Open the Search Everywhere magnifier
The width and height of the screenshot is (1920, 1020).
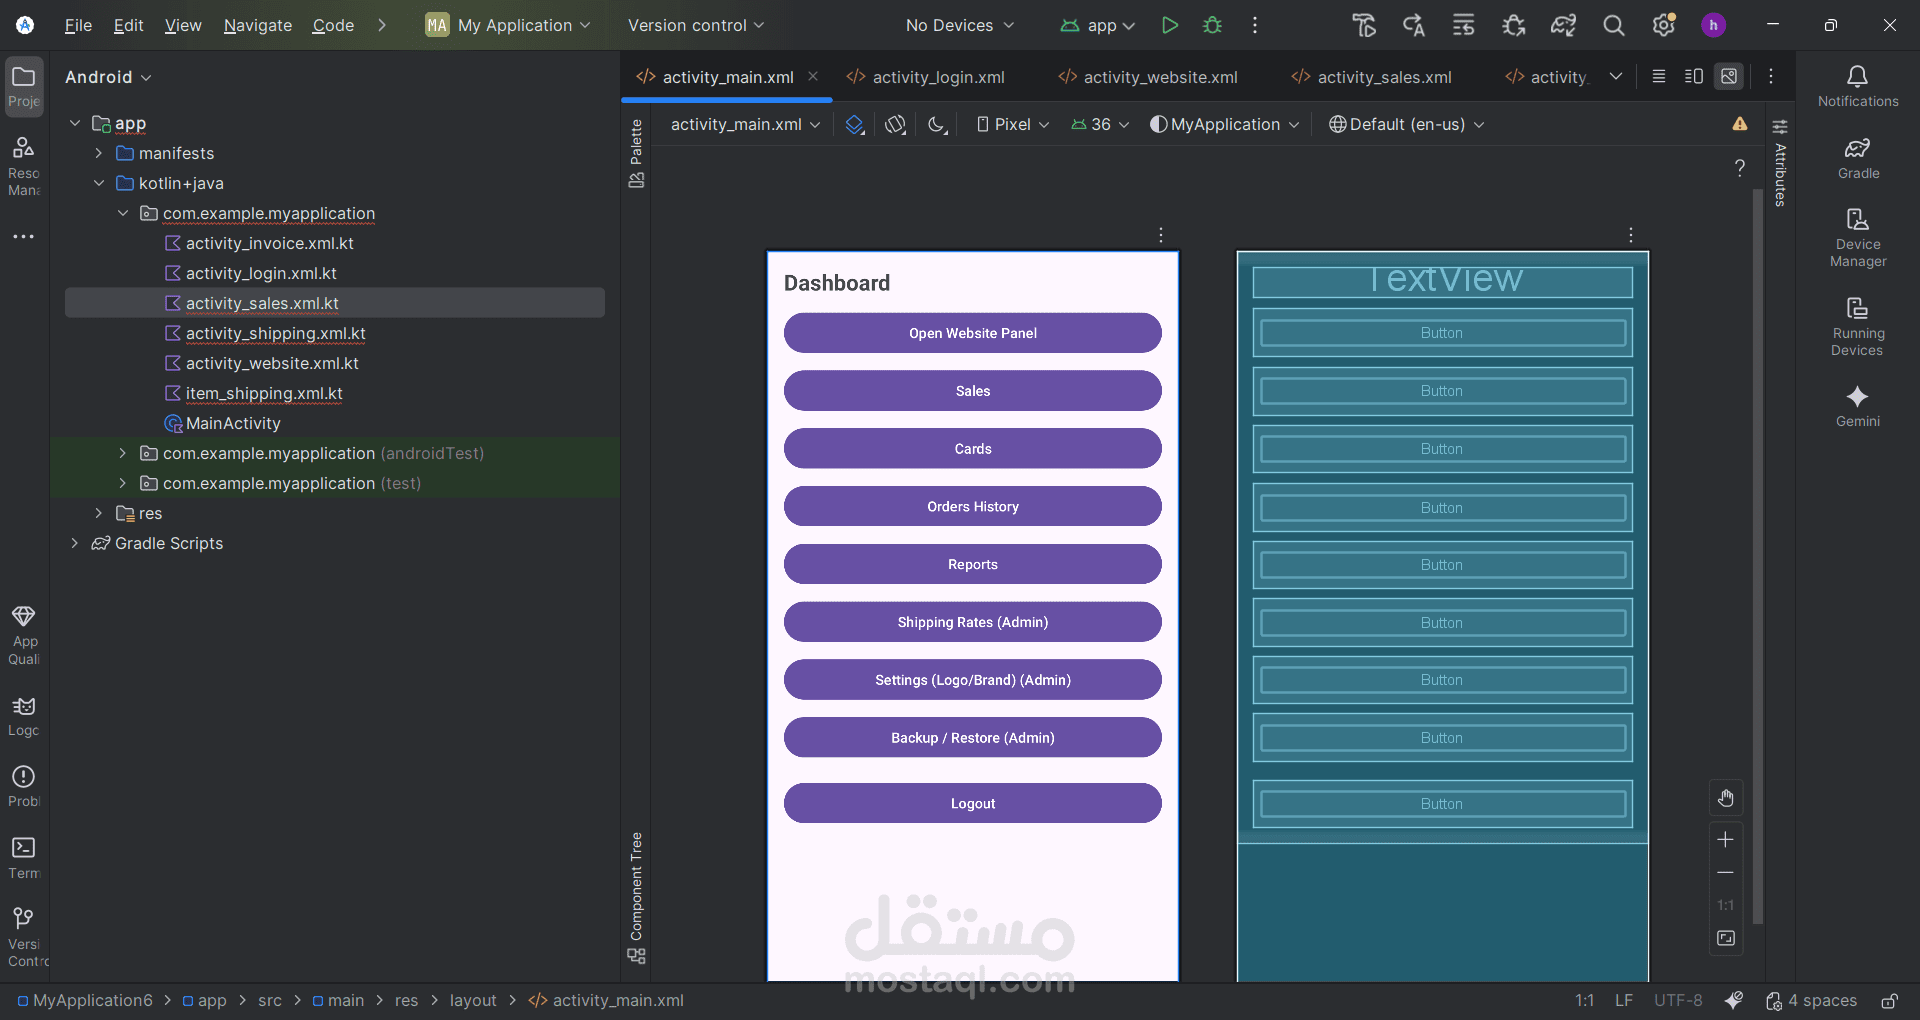1613,25
